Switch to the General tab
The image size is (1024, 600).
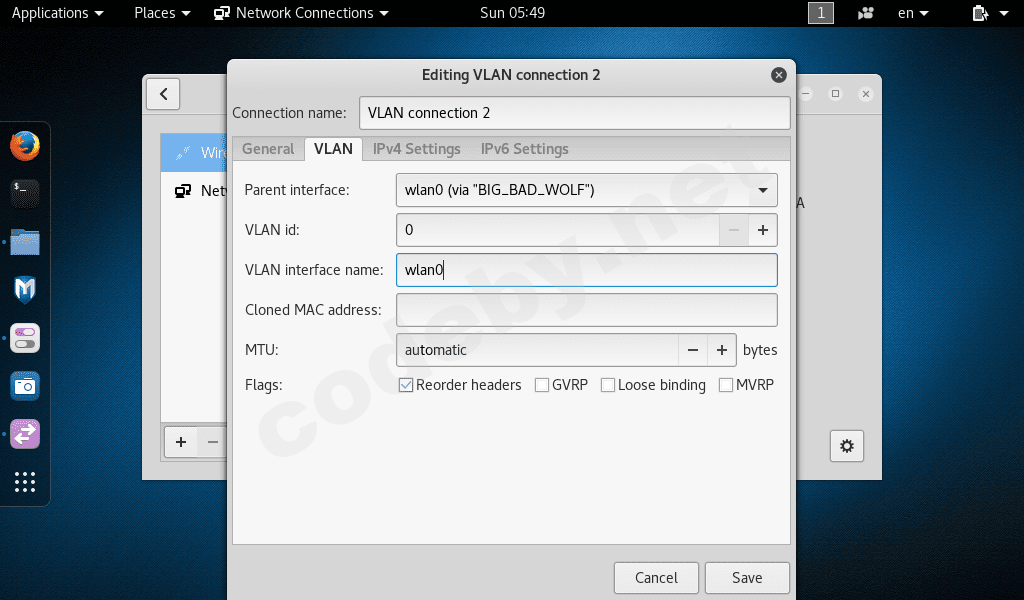pyautogui.click(x=268, y=149)
